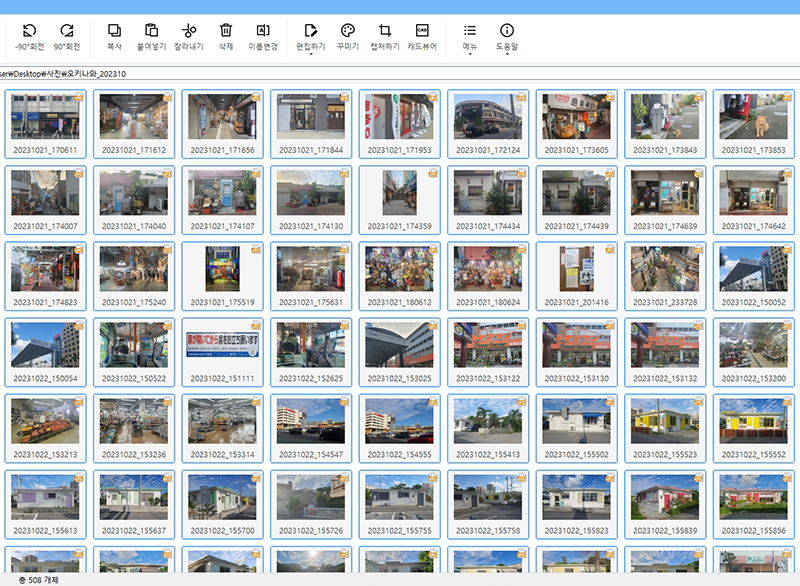
Task: Select thumbnail 20231022_150052
Action: pyautogui.click(x=754, y=276)
